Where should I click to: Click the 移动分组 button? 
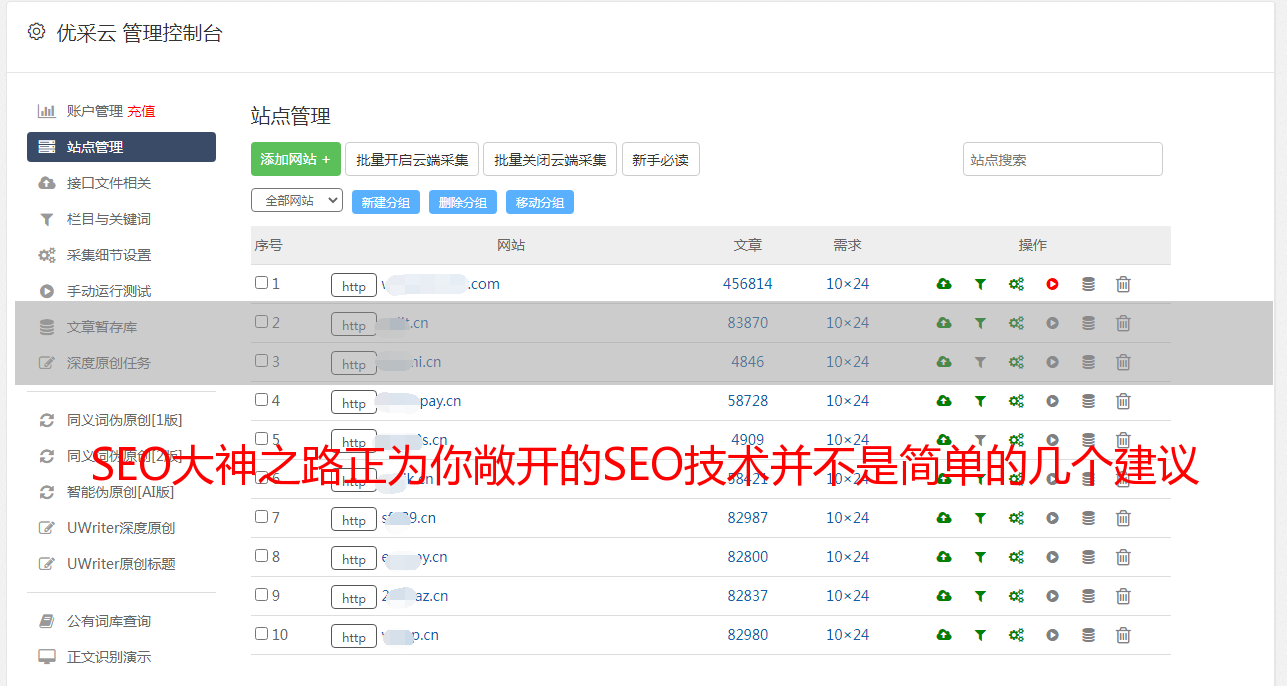pos(540,202)
